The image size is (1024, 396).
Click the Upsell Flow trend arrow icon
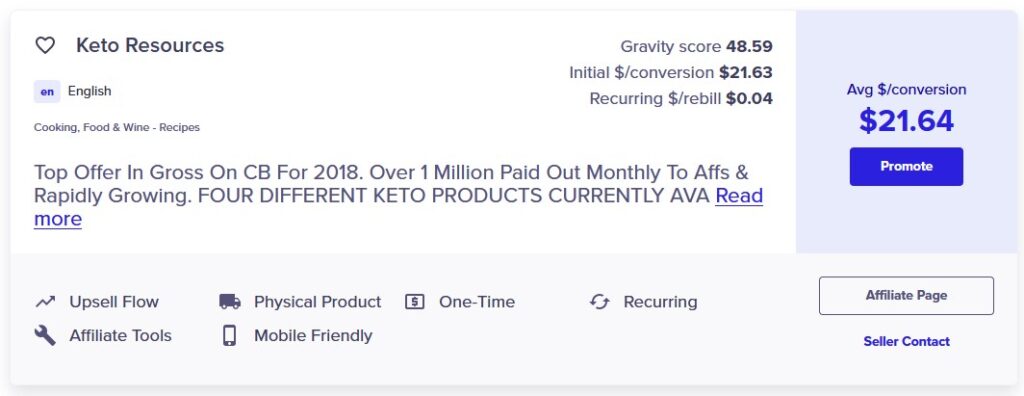point(44,302)
